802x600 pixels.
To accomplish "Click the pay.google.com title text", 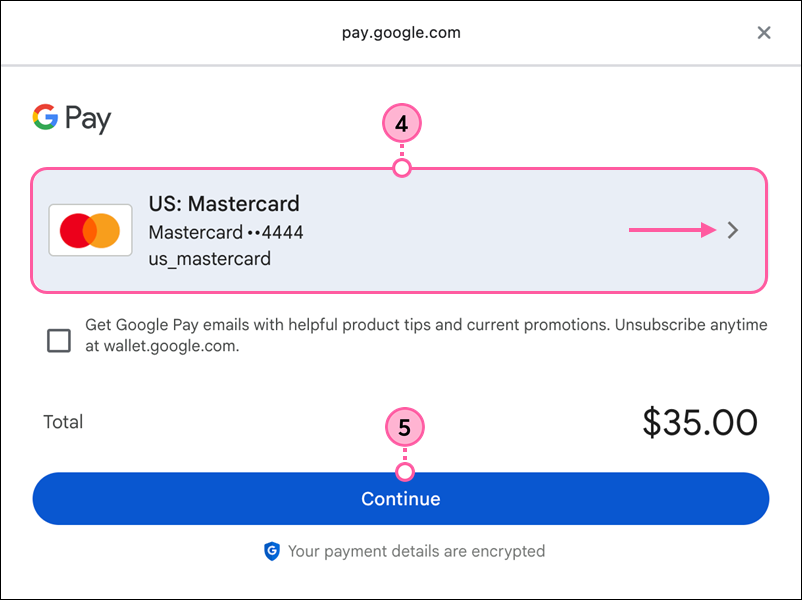I will (400, 32).
